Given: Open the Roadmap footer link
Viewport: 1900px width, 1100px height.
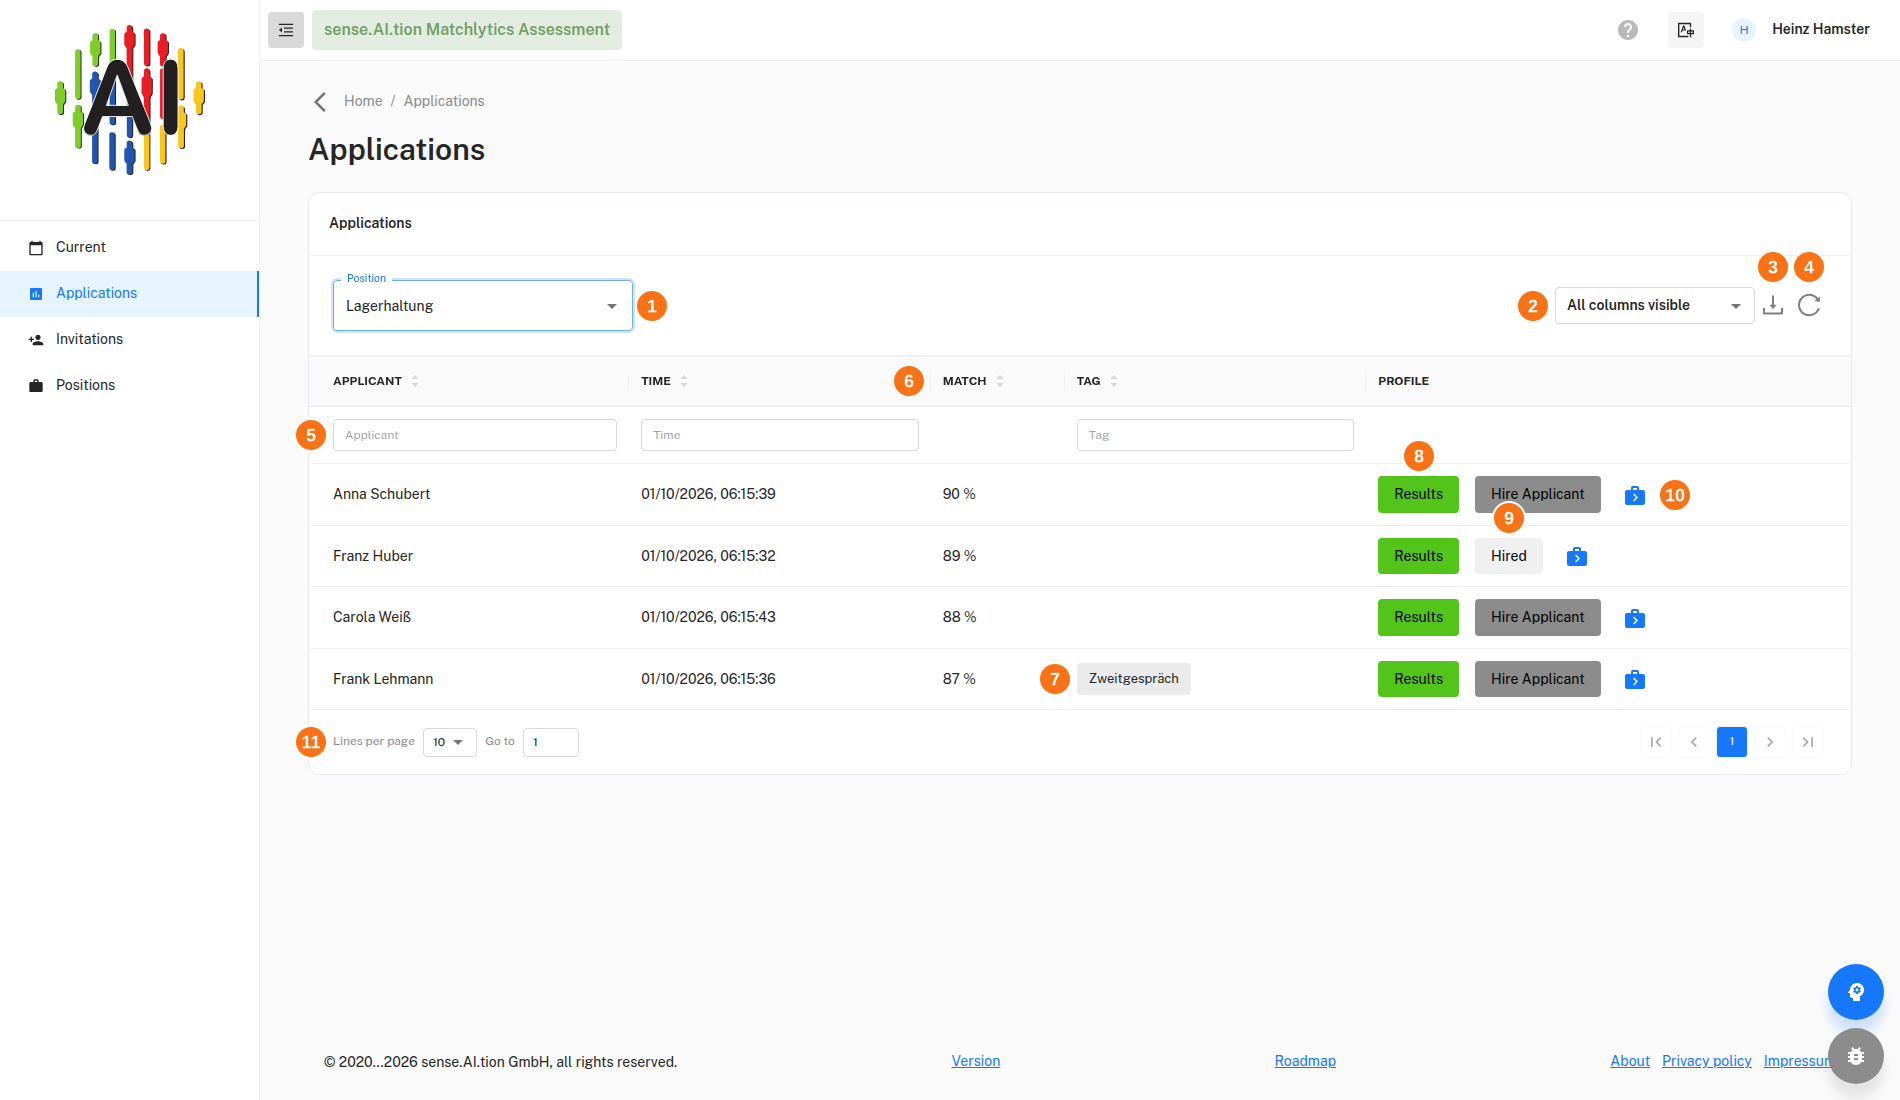Looking at the screenshot, I should click(x=1305, y=1061).
